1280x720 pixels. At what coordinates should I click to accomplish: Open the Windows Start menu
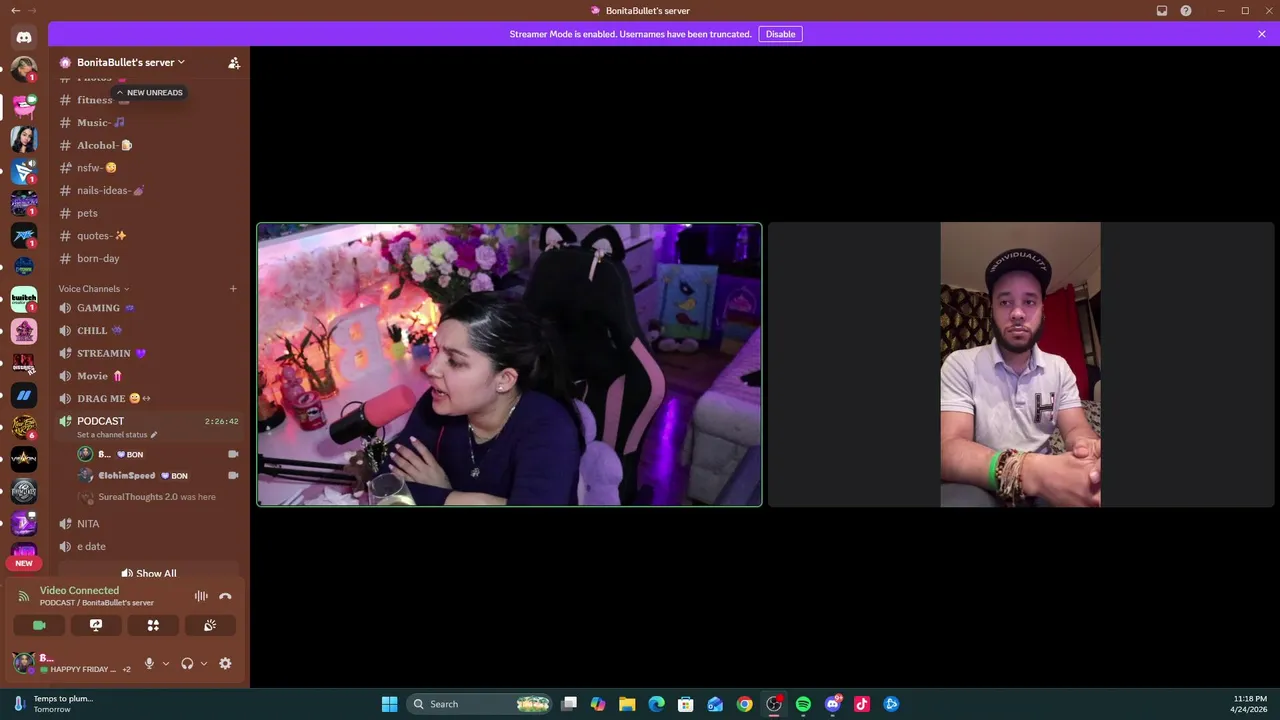coord(389,704)
